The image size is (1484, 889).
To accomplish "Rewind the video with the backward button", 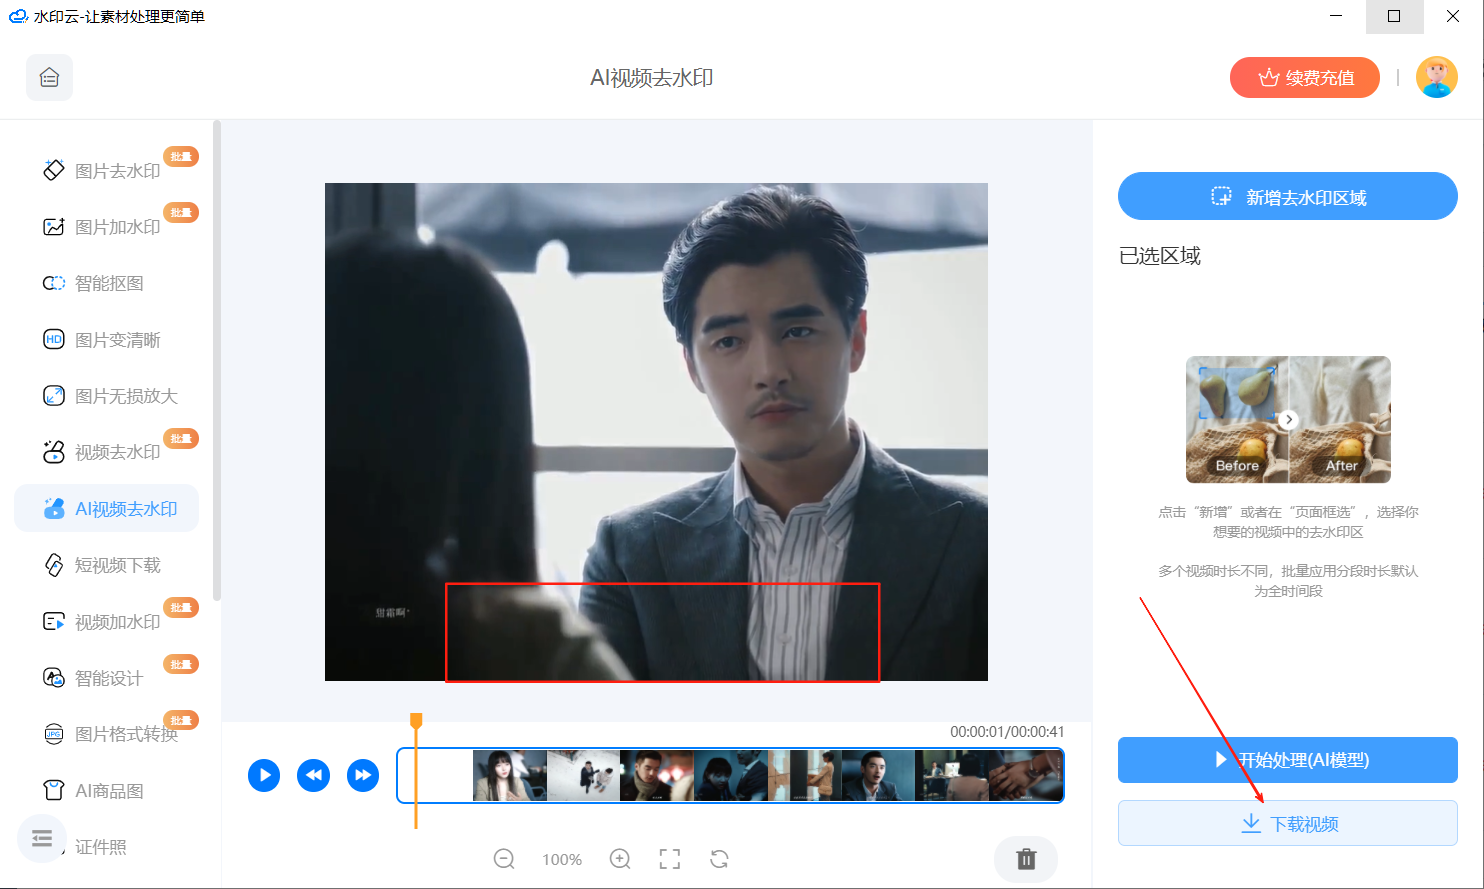I will [x=313, y=775].
